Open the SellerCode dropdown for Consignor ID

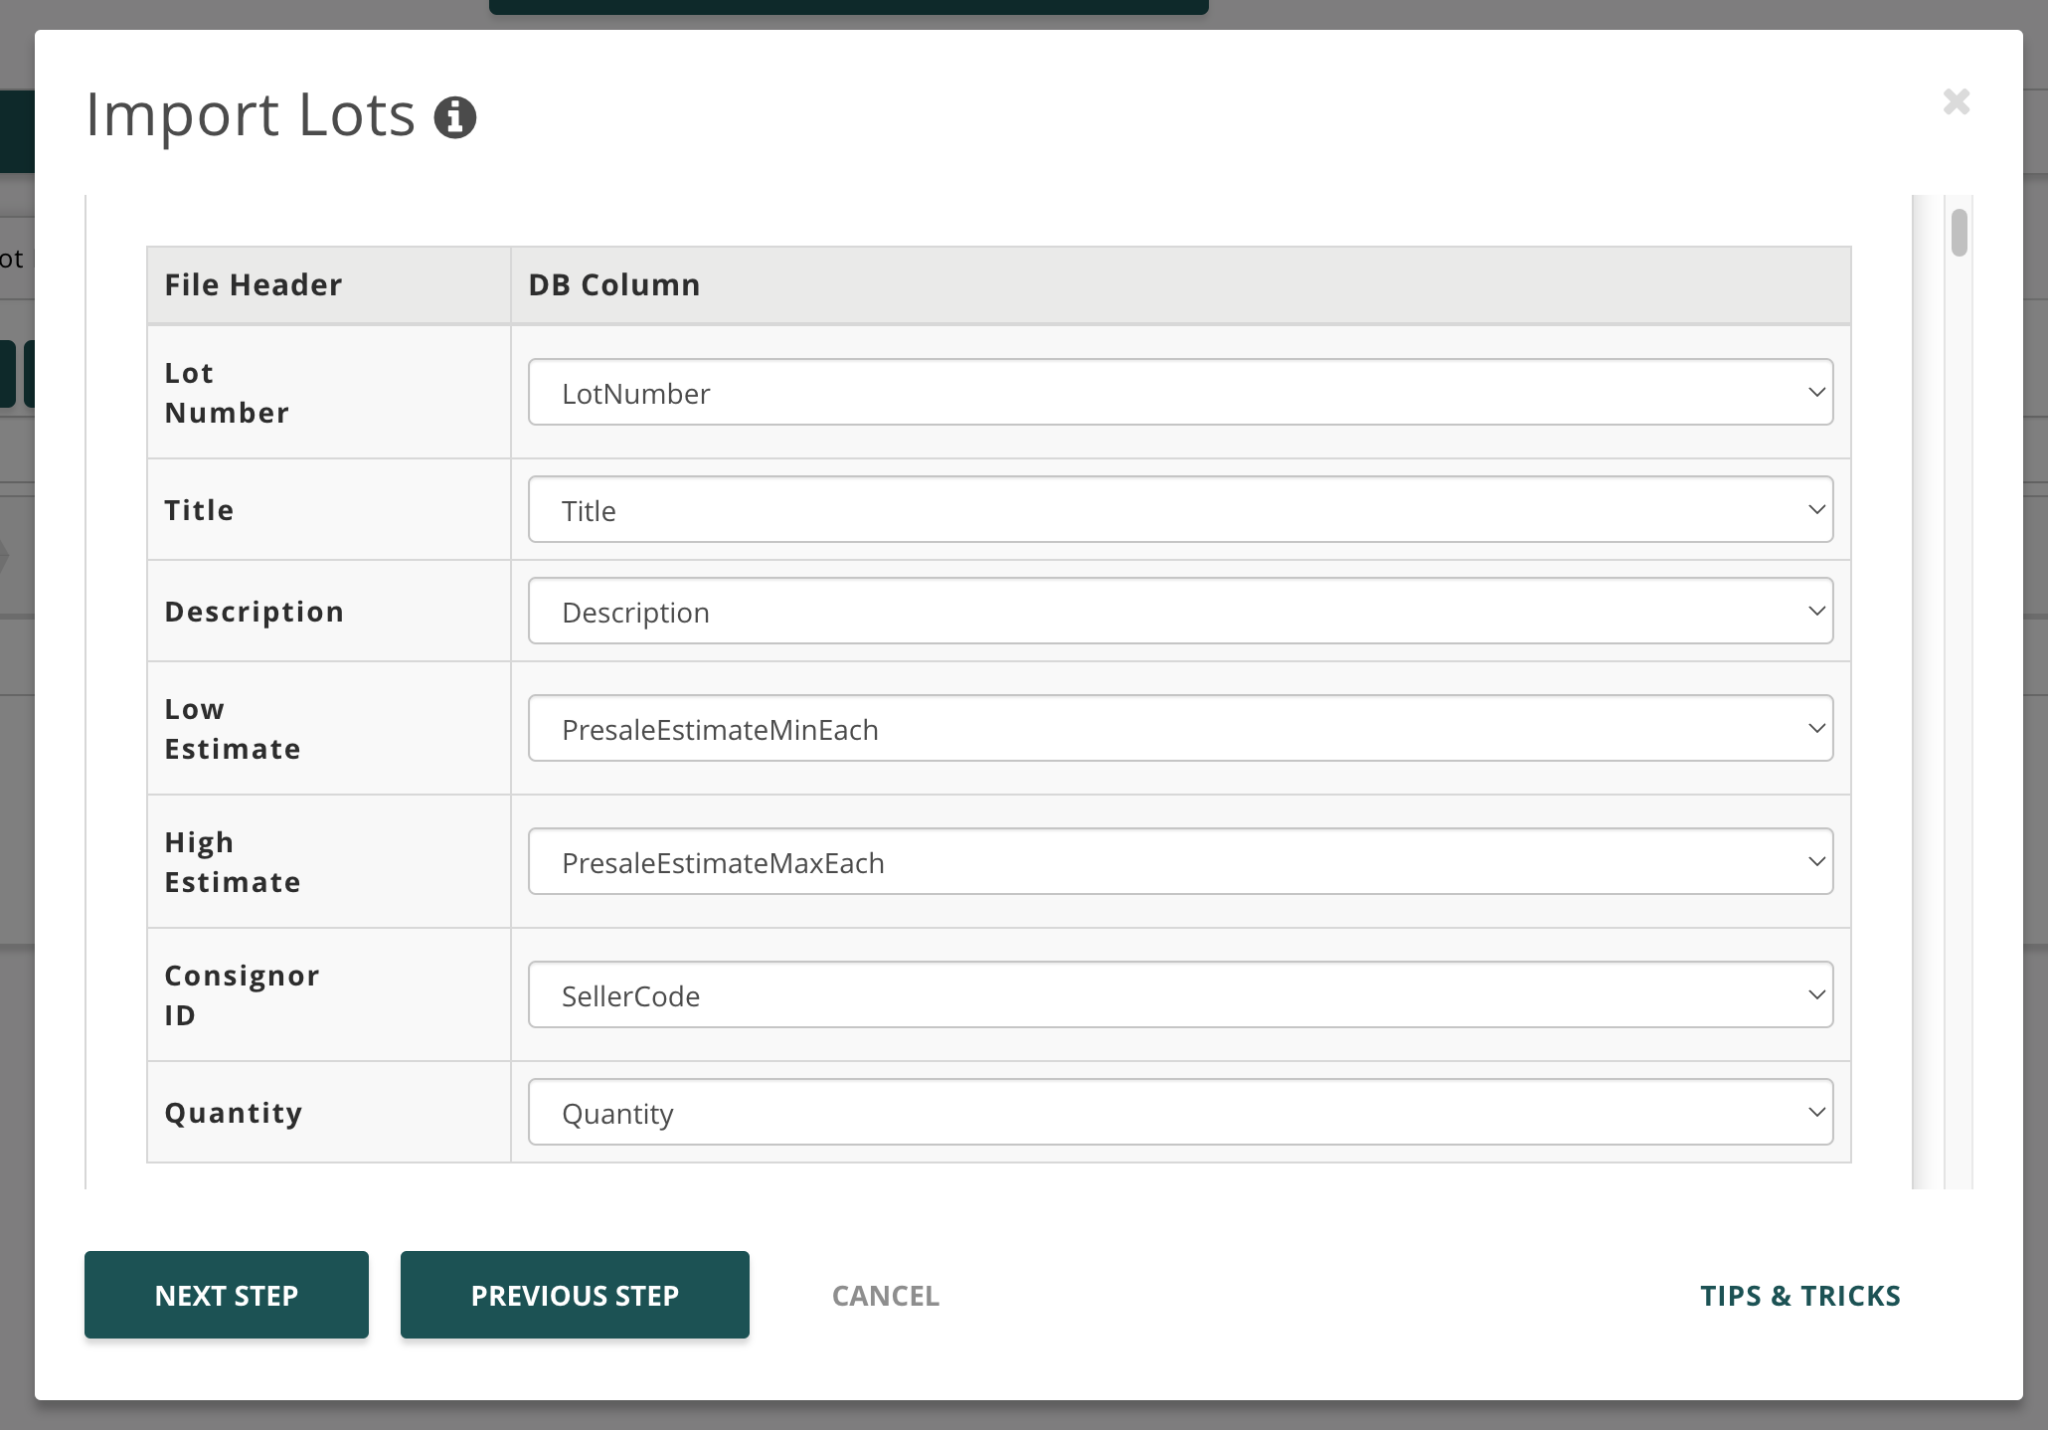1180,994
